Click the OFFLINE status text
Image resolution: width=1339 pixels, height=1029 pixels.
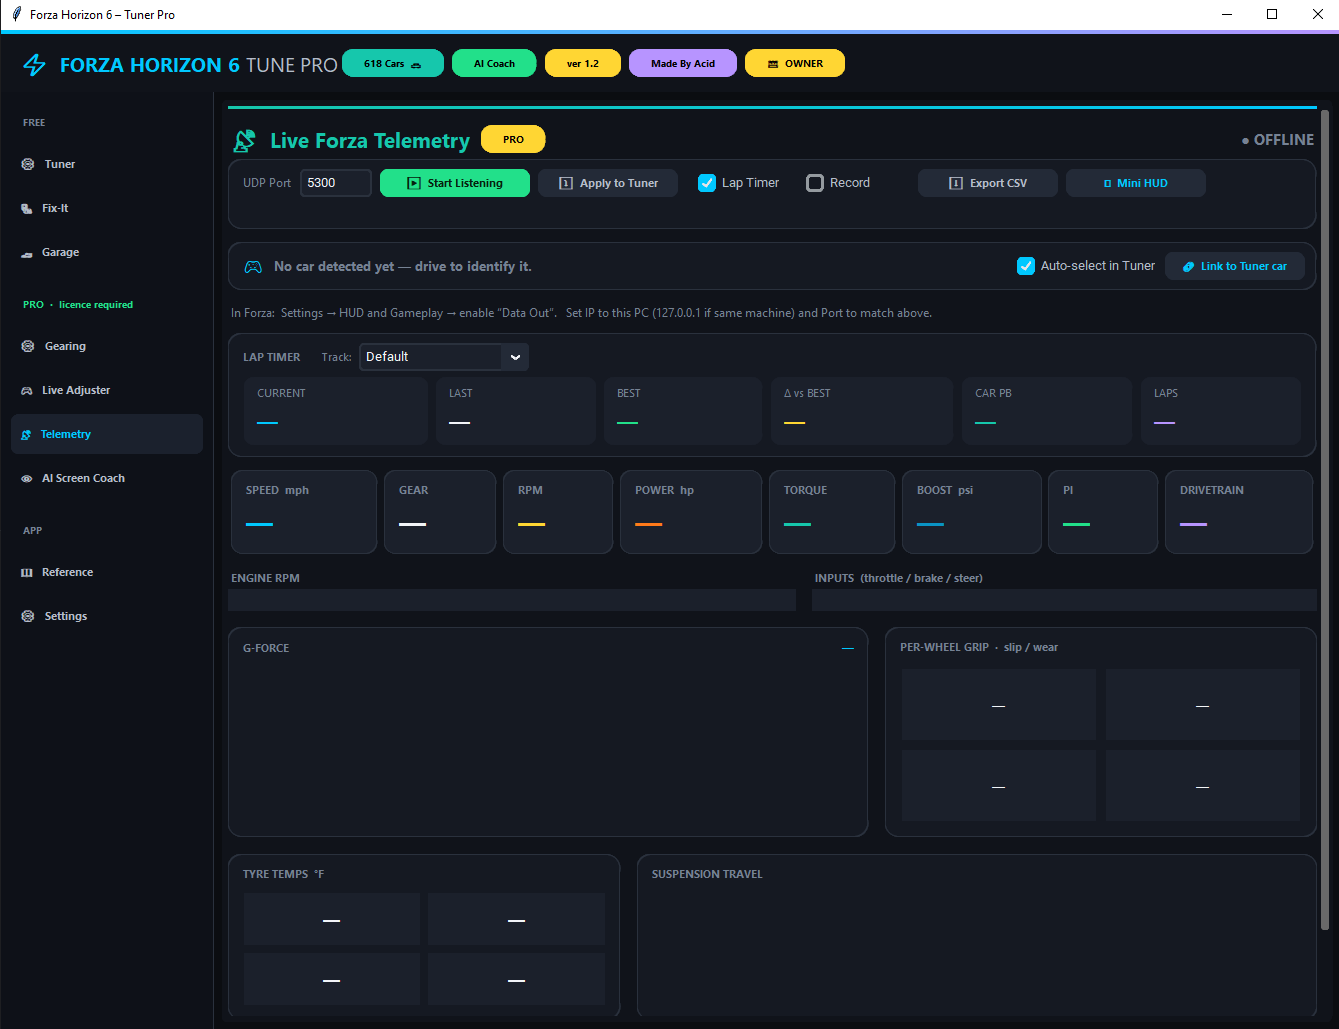click(x=1278, y=140)
